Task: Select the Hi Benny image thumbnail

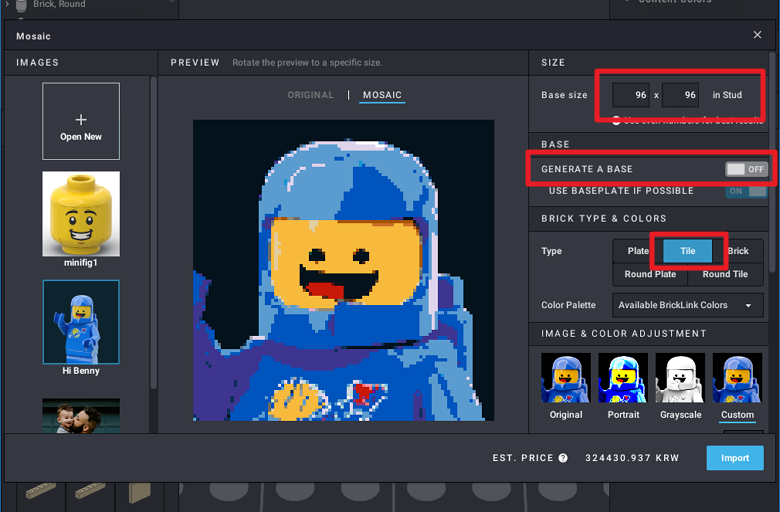Action: [81, 322]
